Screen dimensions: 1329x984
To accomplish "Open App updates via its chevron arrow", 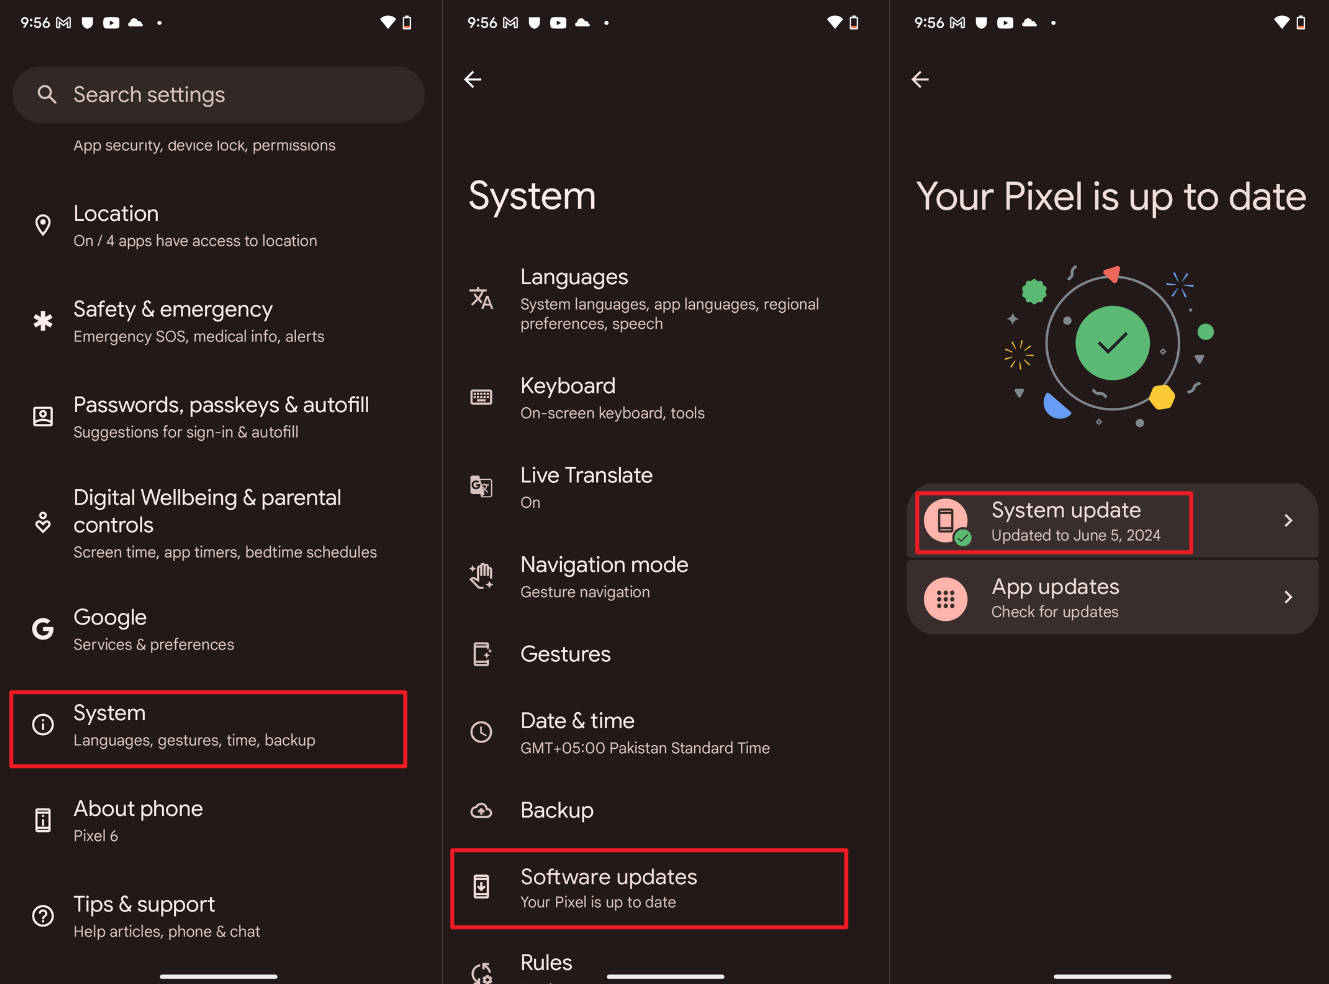I will point(1288,597).
